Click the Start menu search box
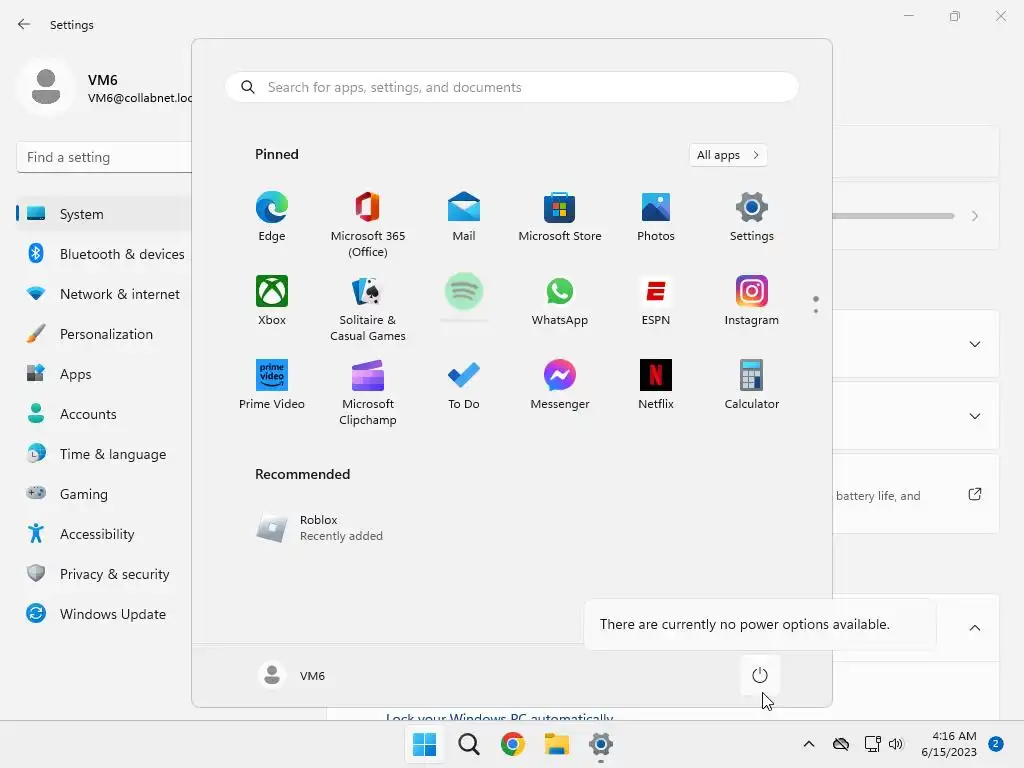The width and height of the screenshot is (1024, 768). click(x=512, y=87)
